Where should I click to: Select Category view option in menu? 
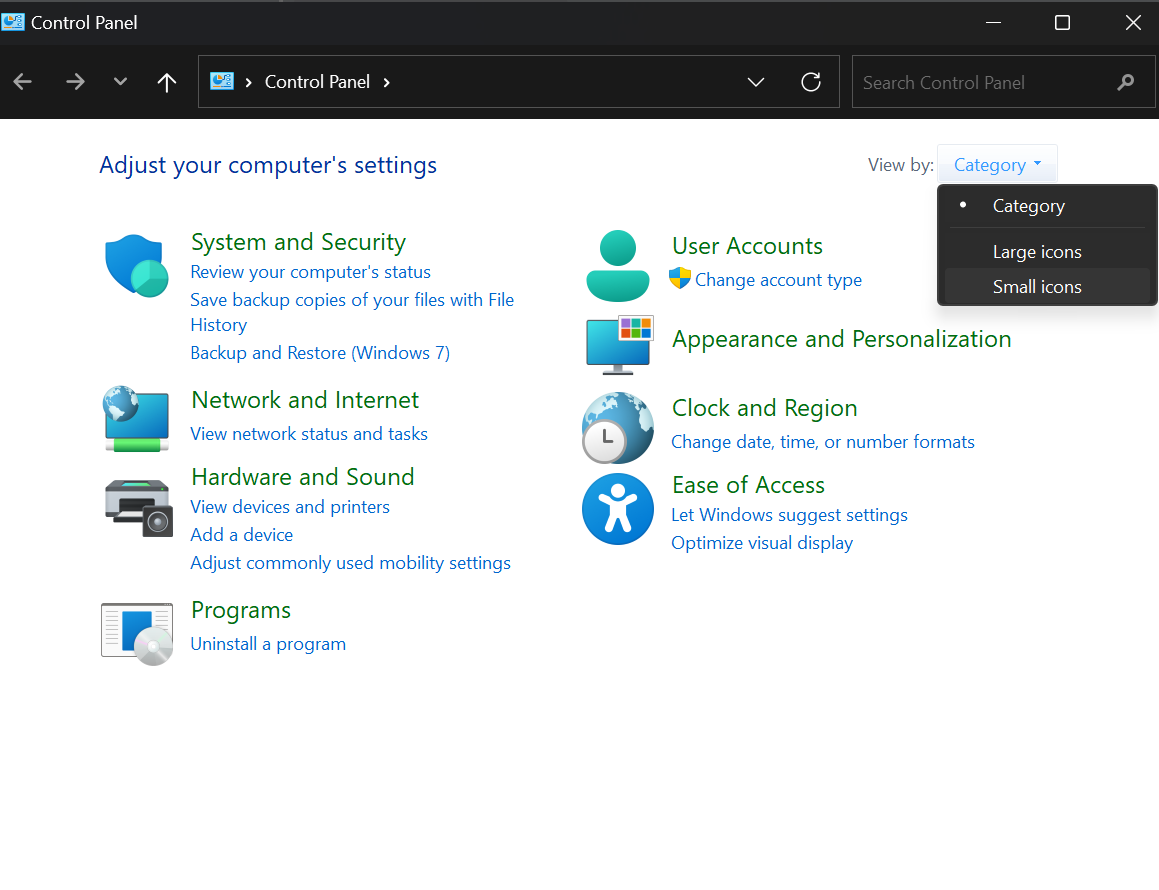1028,206
